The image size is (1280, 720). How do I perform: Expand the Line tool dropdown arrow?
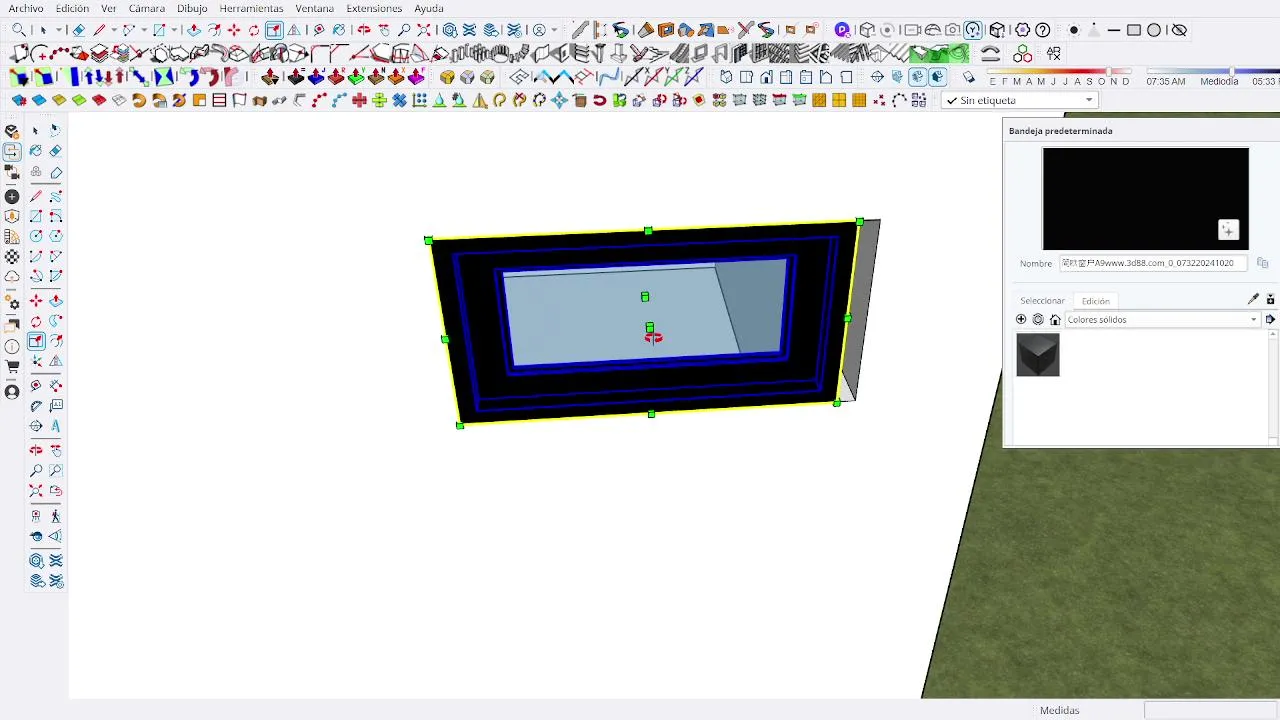114,30
